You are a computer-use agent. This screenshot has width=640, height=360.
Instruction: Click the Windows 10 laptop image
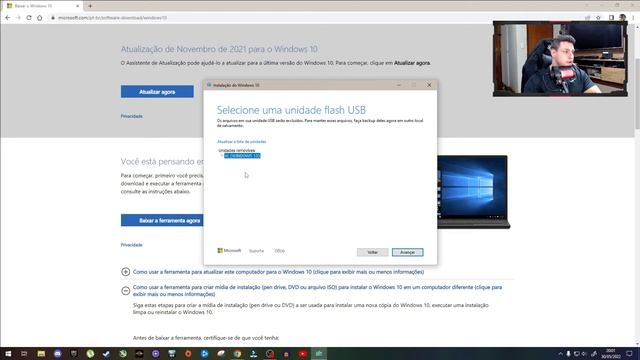click(473, 192)
